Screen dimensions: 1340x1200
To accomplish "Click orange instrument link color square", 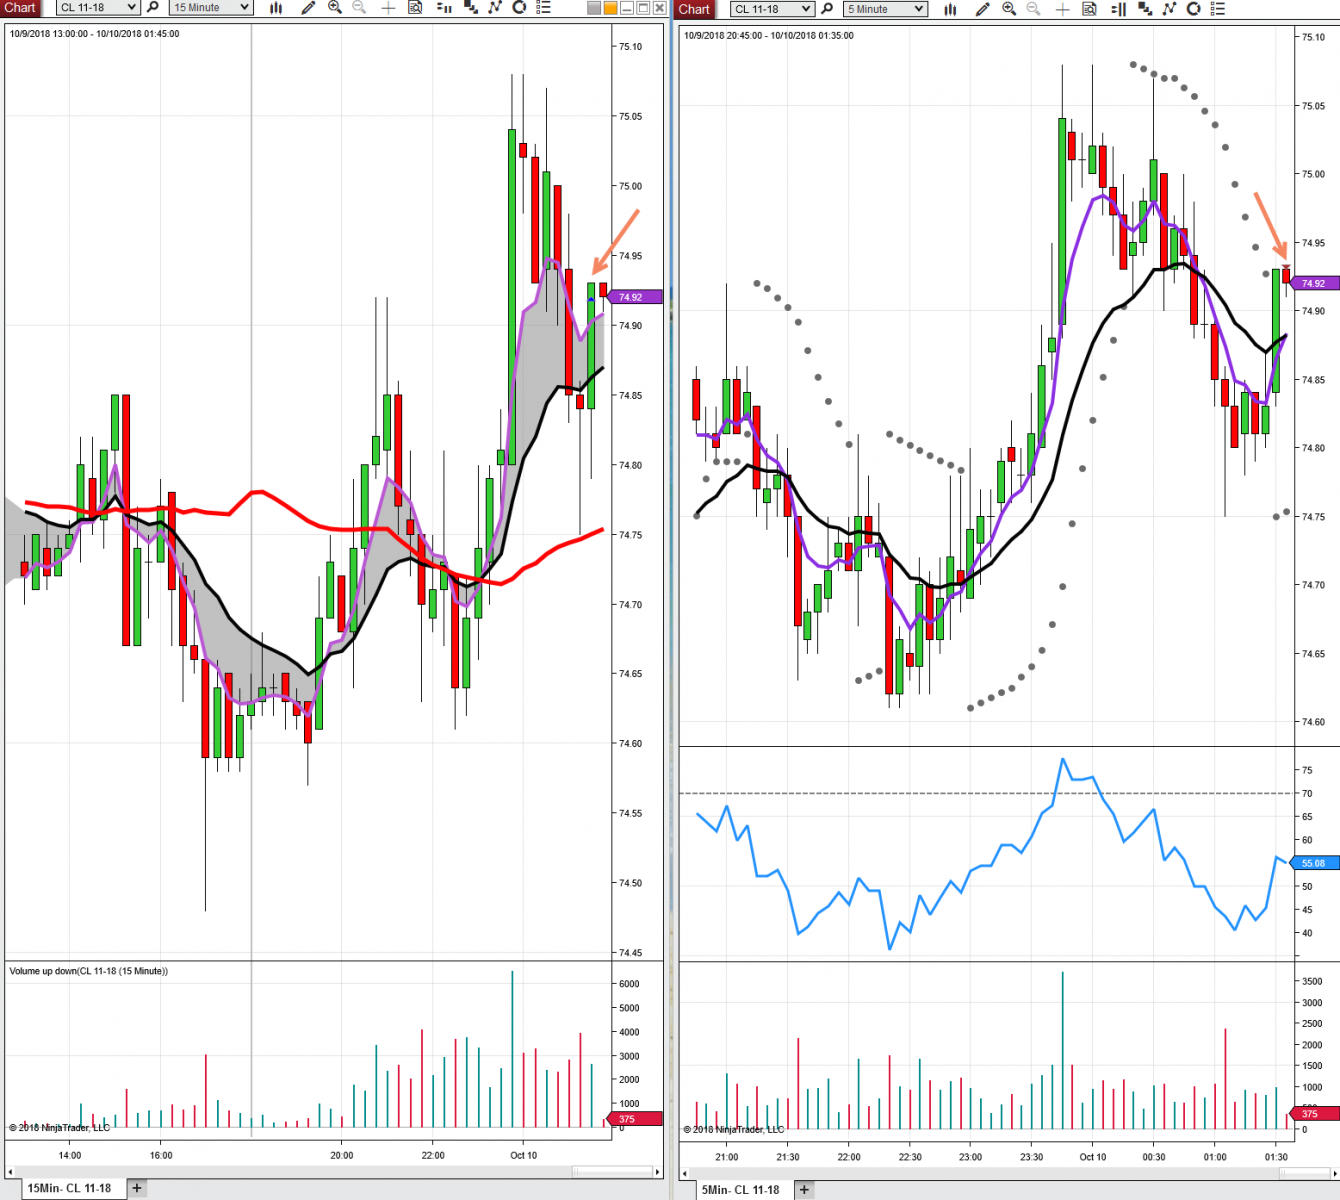I will point(610,8).
